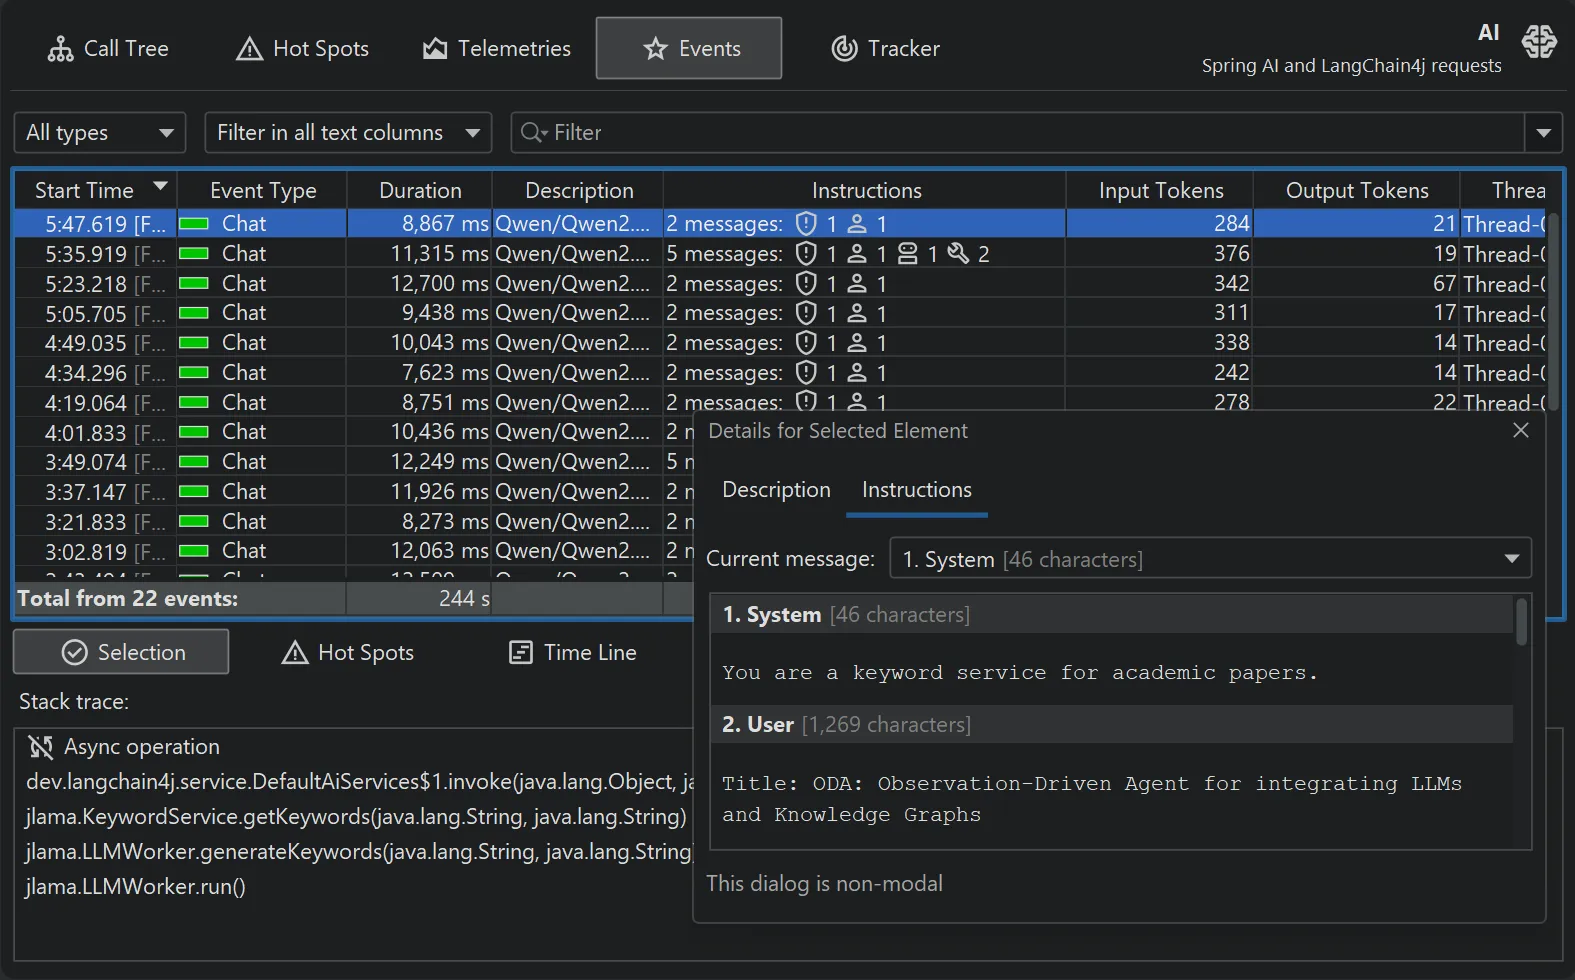
Task: Click the Telemetries chart icon
Action: click(434, 48)
